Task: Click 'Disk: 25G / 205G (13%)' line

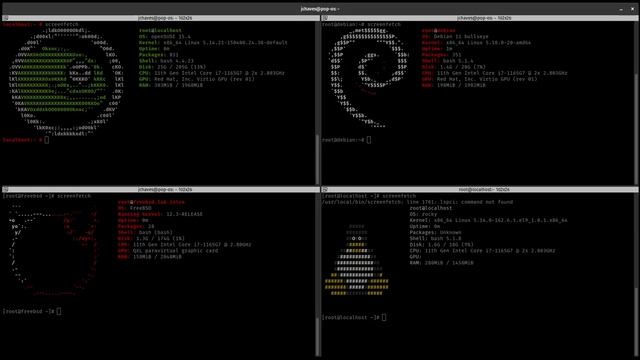Action: [172, 67]
